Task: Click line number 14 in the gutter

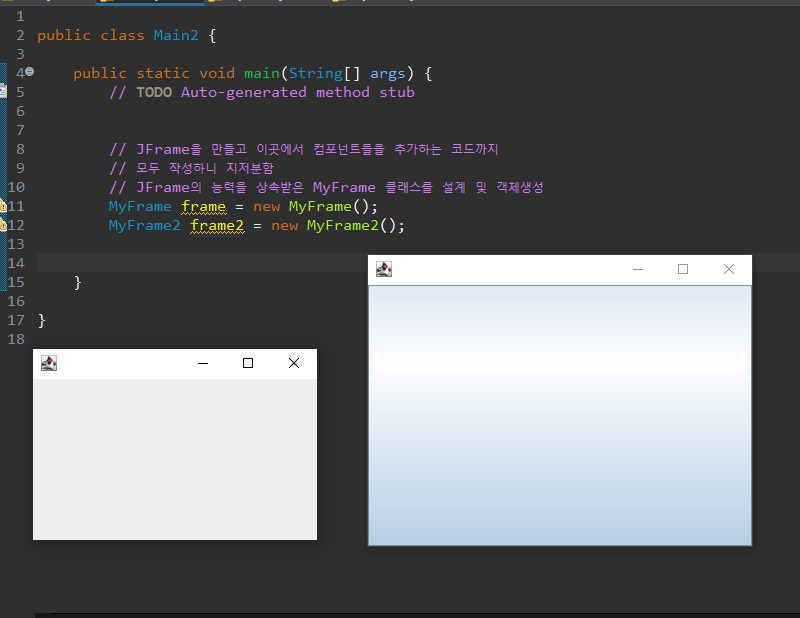Action: click(x=16, y=263)
